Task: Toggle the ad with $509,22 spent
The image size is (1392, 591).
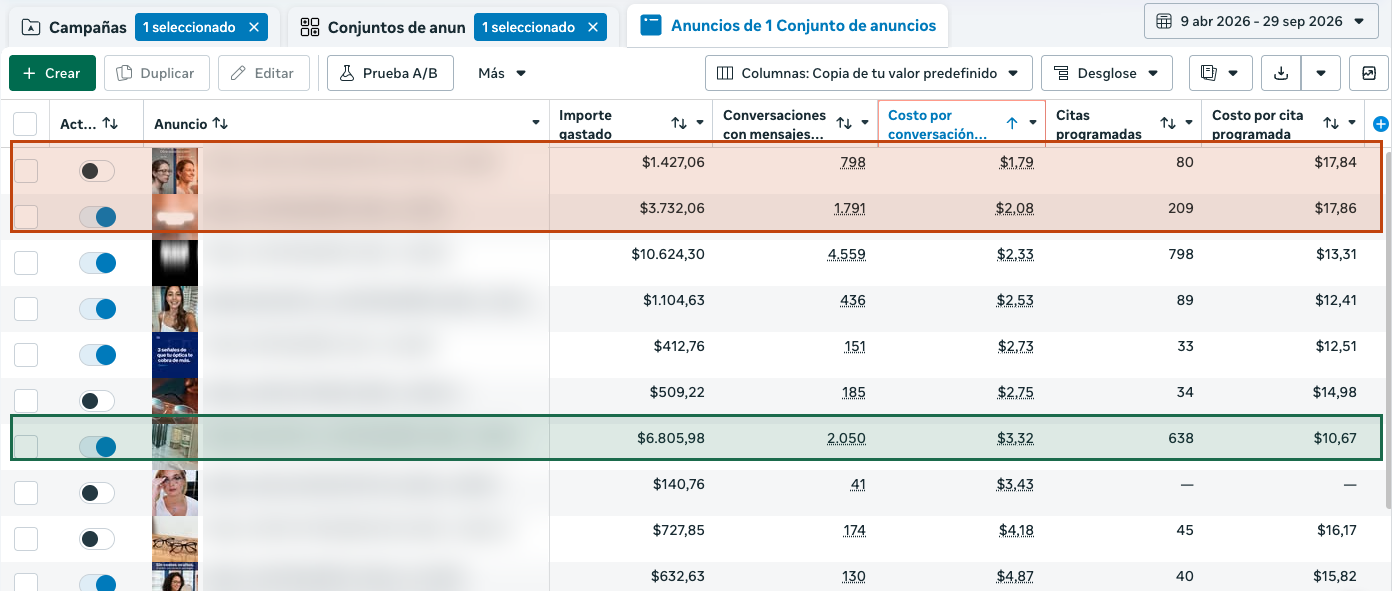Action: 98,401
